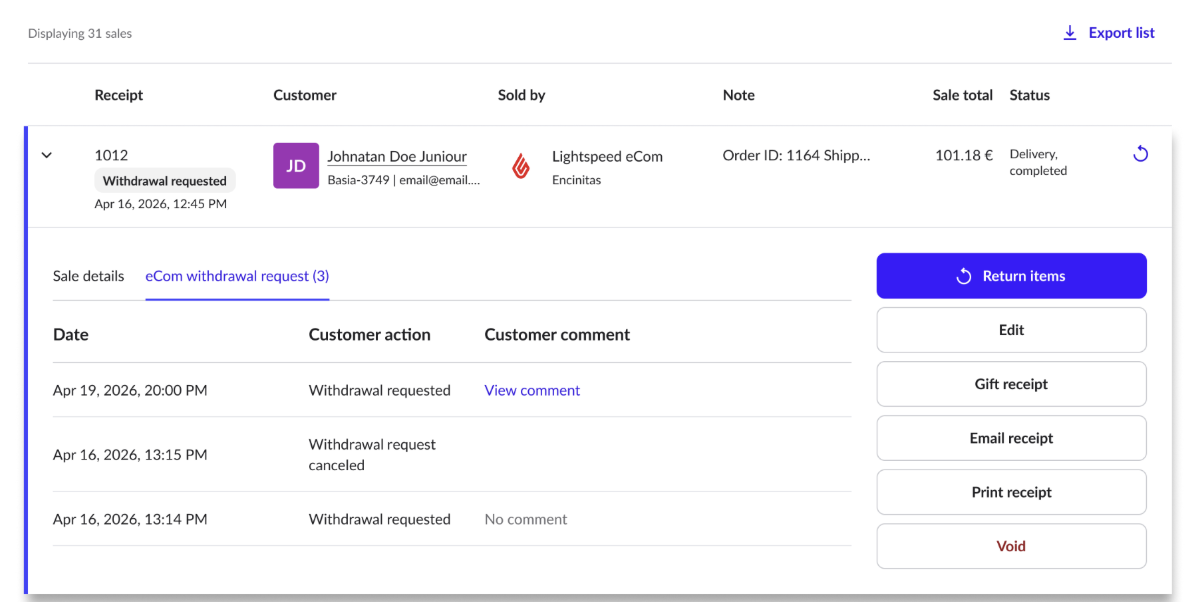Click the circular return arrow icon in row 1012

tap(1140, 154)
